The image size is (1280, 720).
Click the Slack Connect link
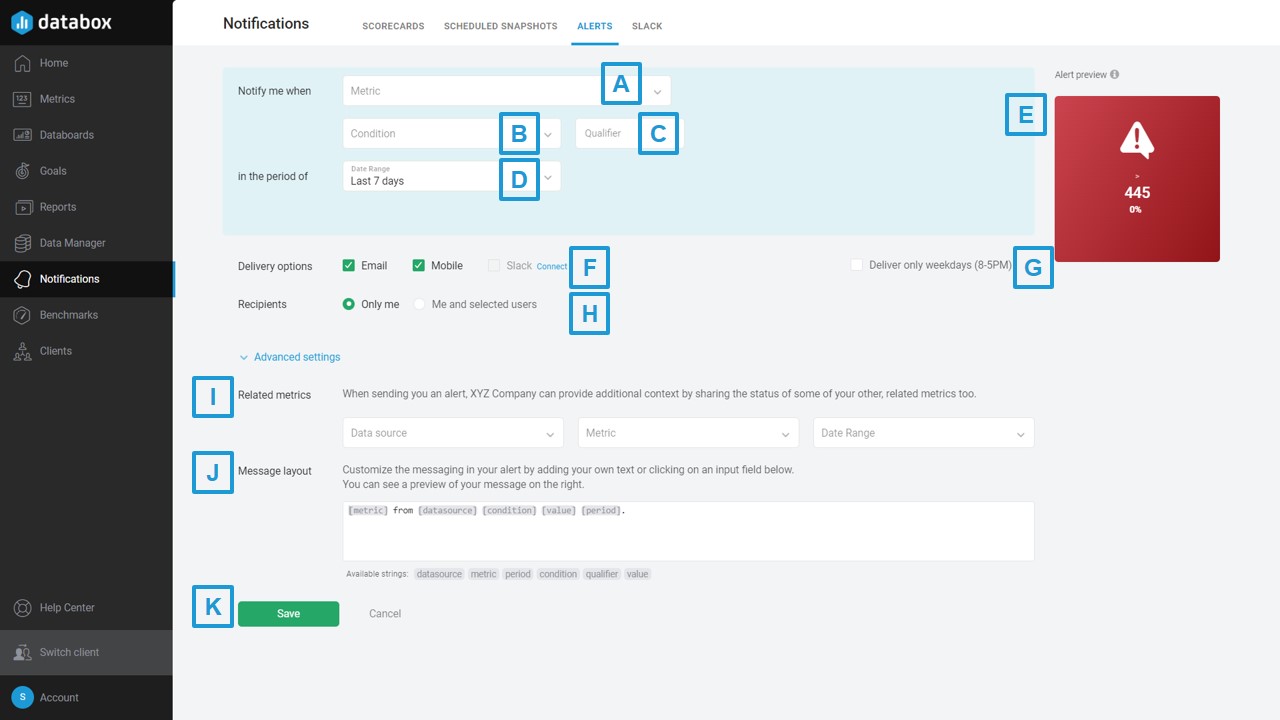pyautogui.click(x=552, y=267)
